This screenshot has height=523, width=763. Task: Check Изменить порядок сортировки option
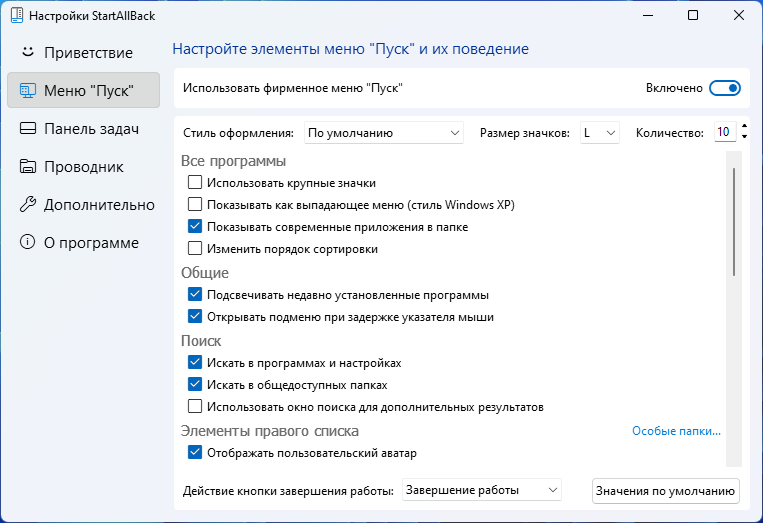coord(195,249)
